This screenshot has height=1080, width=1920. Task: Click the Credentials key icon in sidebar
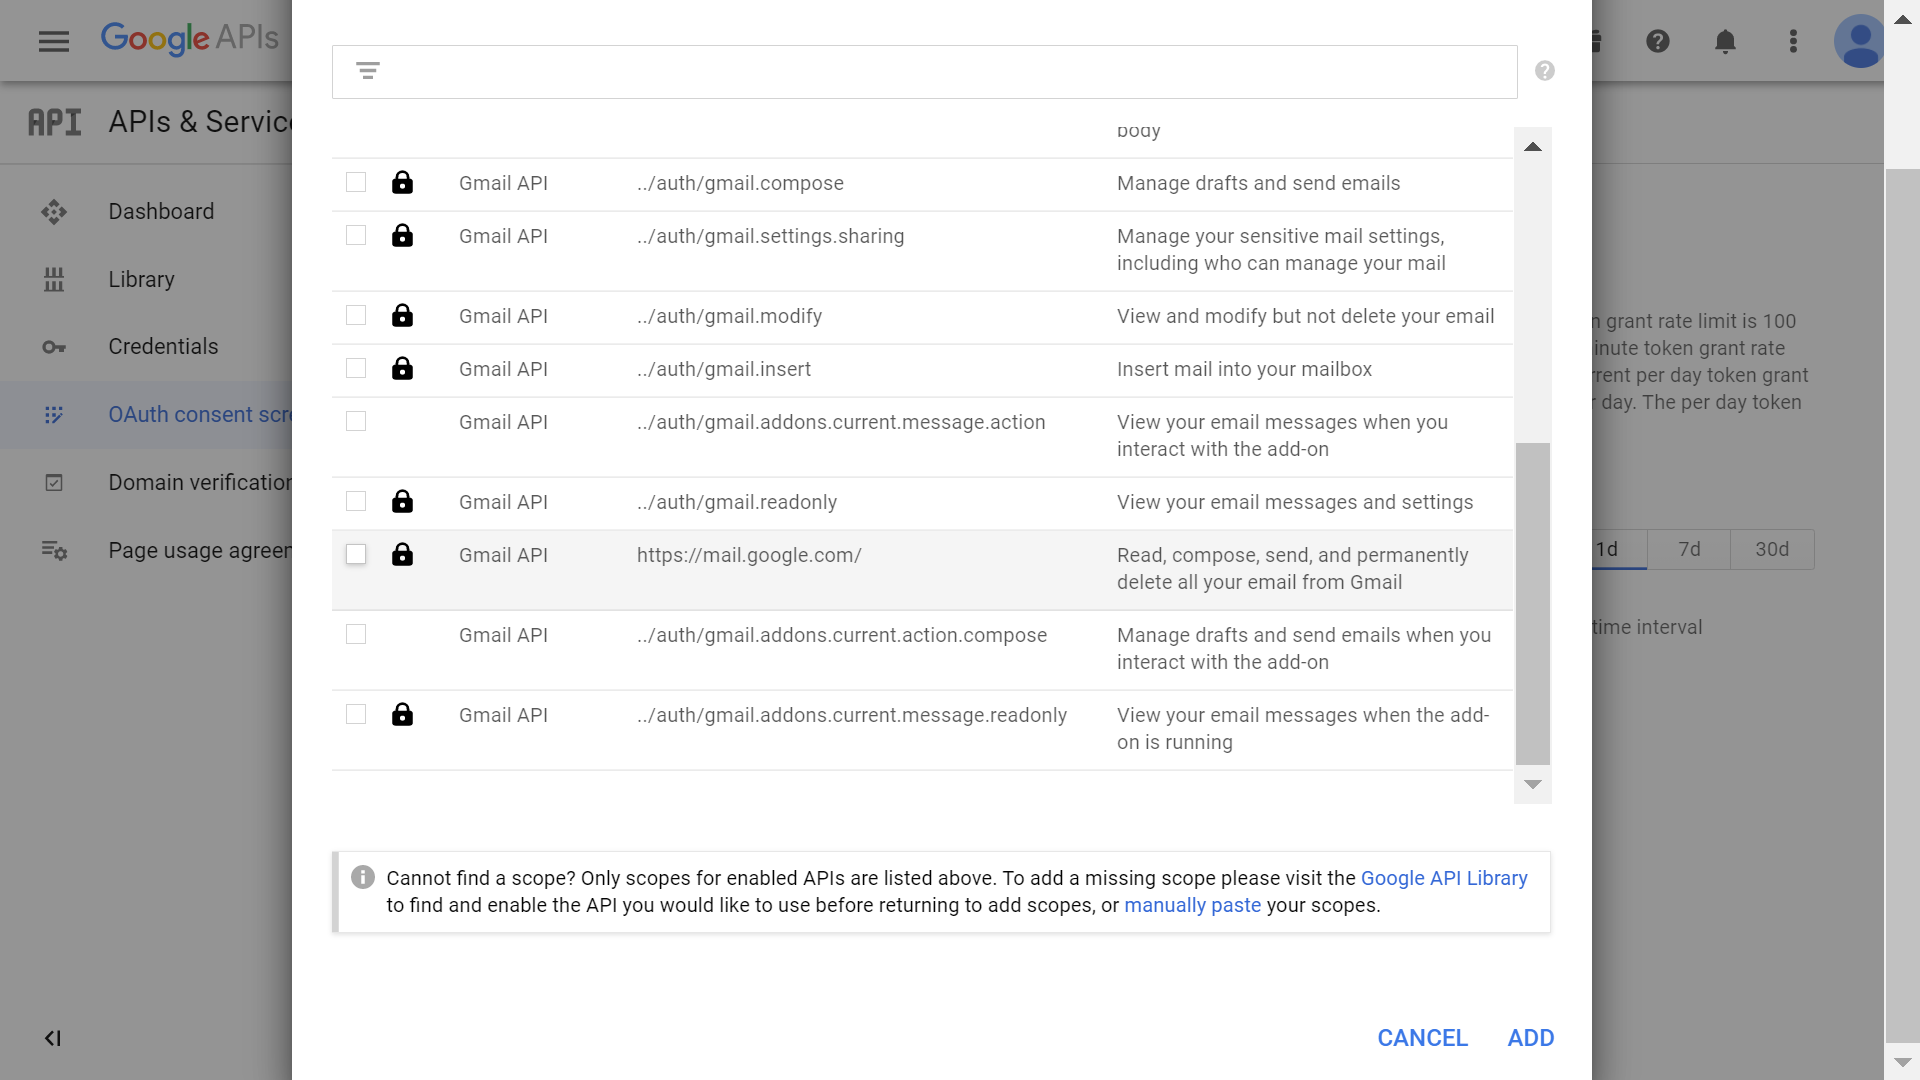click(x=54, y=347)
